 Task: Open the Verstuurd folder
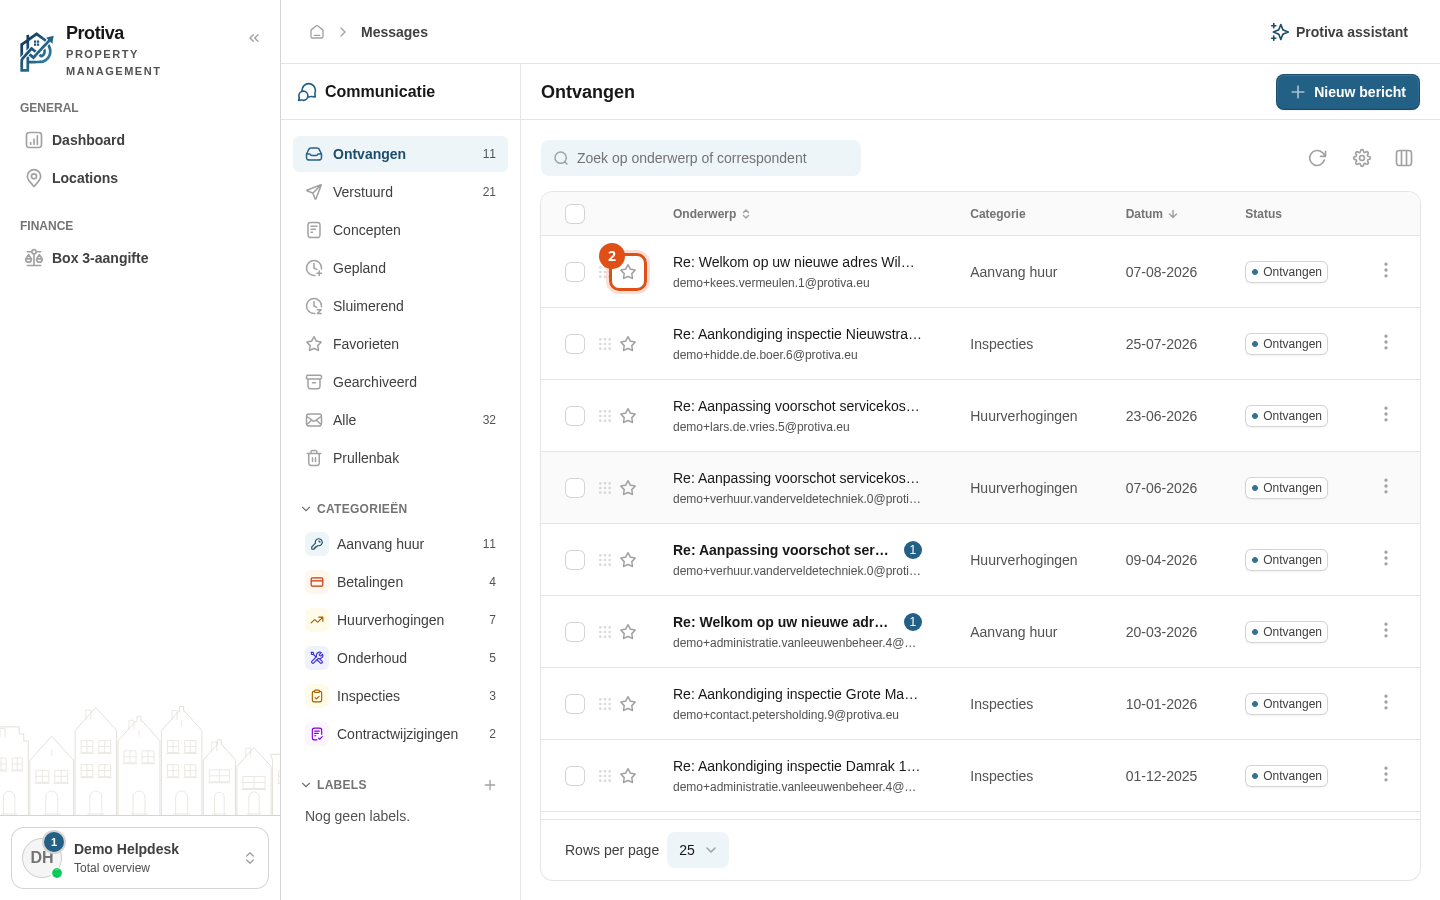(x=400, y=192)
